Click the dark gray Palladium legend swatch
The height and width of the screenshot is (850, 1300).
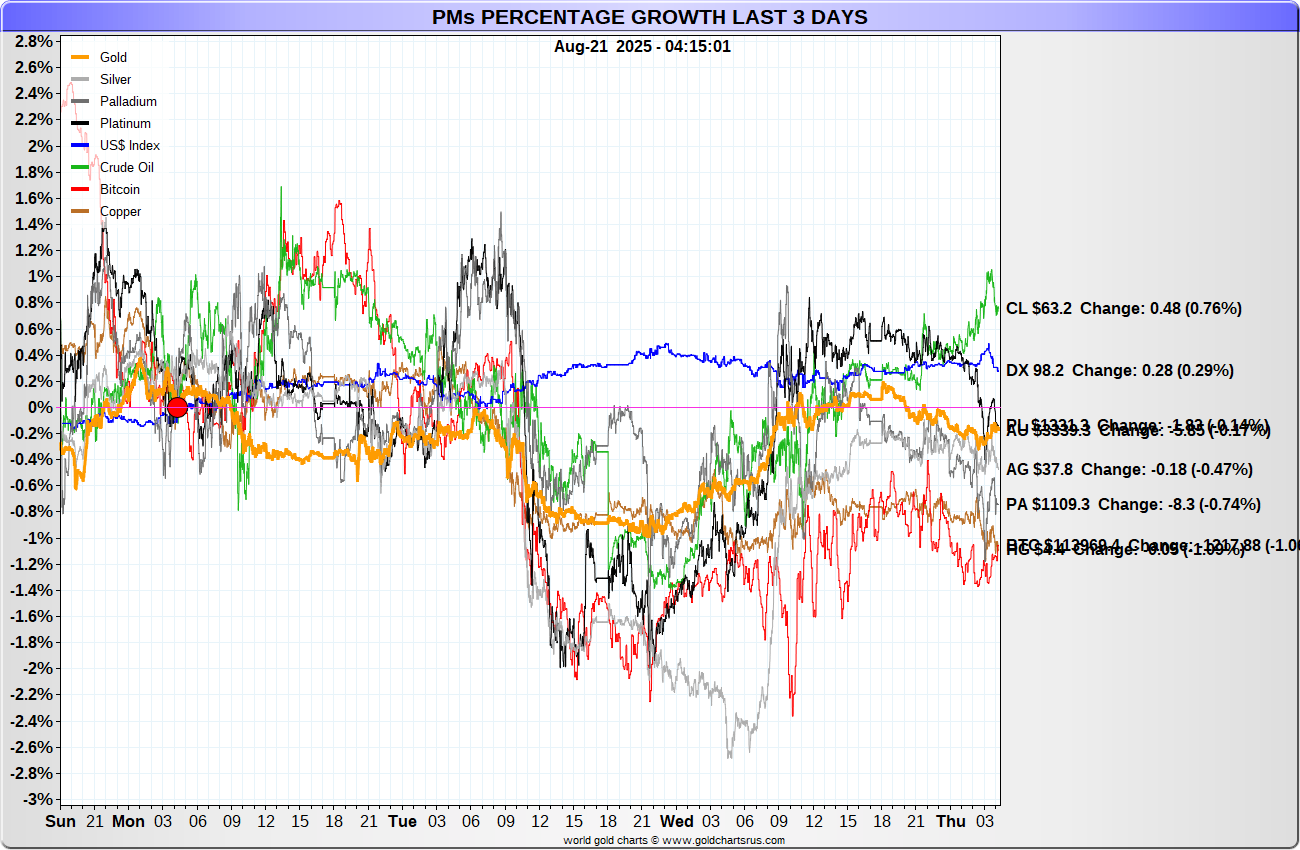[x=82, y=102]
